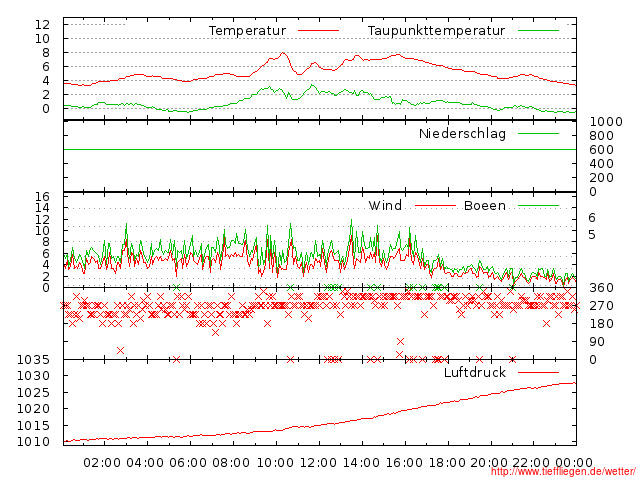Click the red Wind legend line sample

435,206
